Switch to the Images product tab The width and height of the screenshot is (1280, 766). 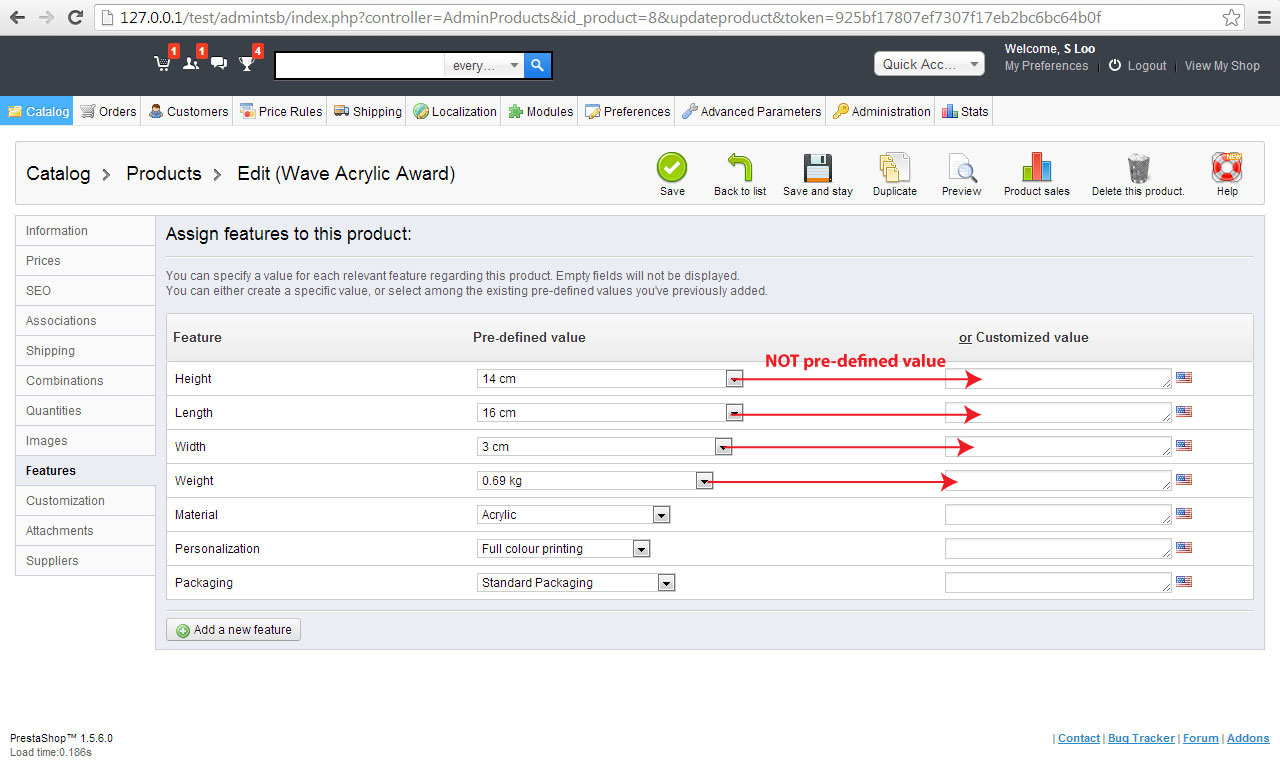[x=85, y=441]
